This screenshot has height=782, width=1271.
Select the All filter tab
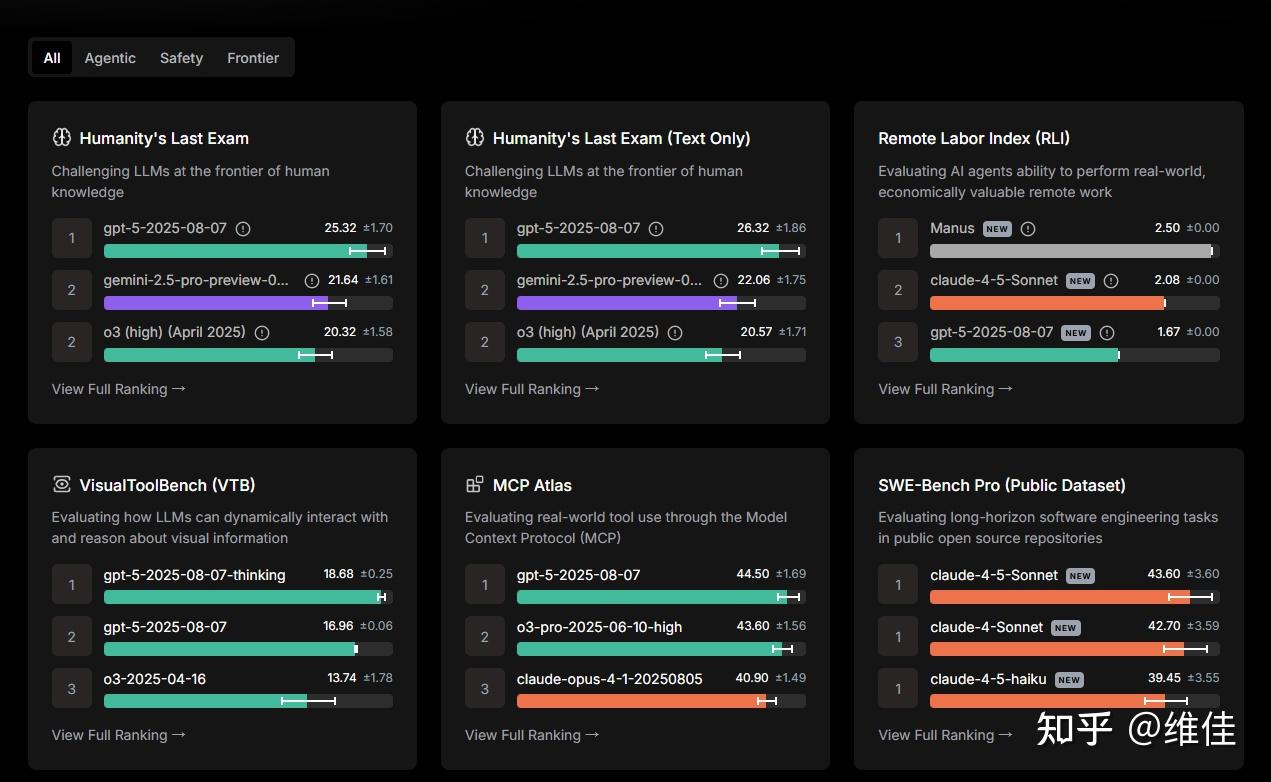pos(52,58)
